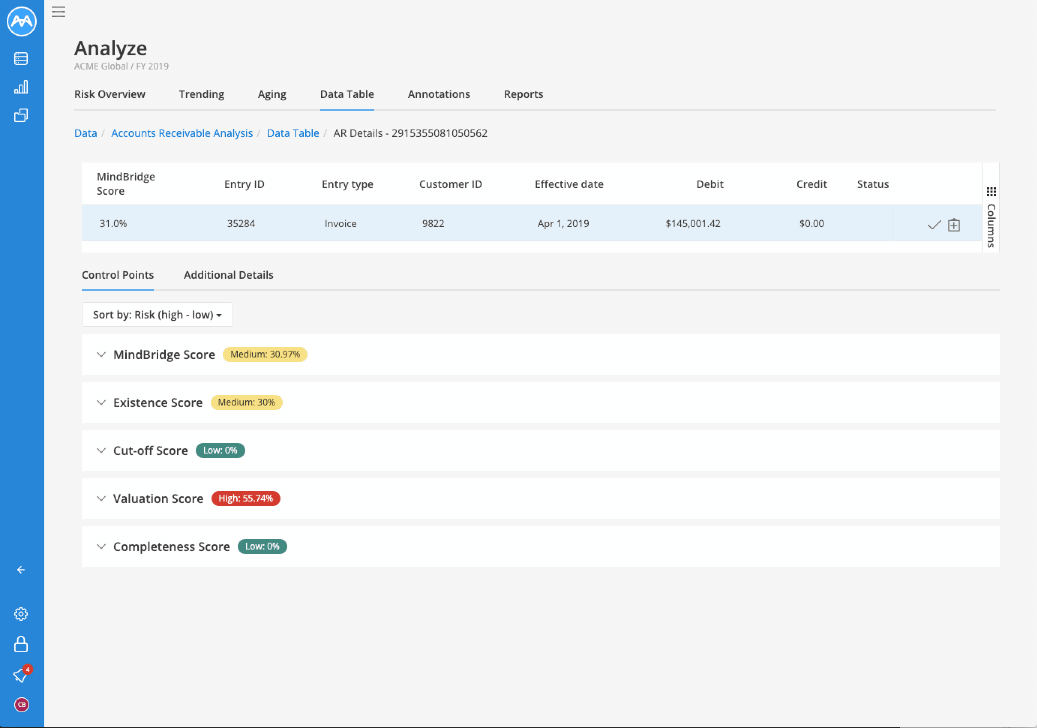Open Accounts Receivable Analysis breadcrumb link
Image resolution: width=1037 pixels, height=728 pixels.
coord(182,133)
